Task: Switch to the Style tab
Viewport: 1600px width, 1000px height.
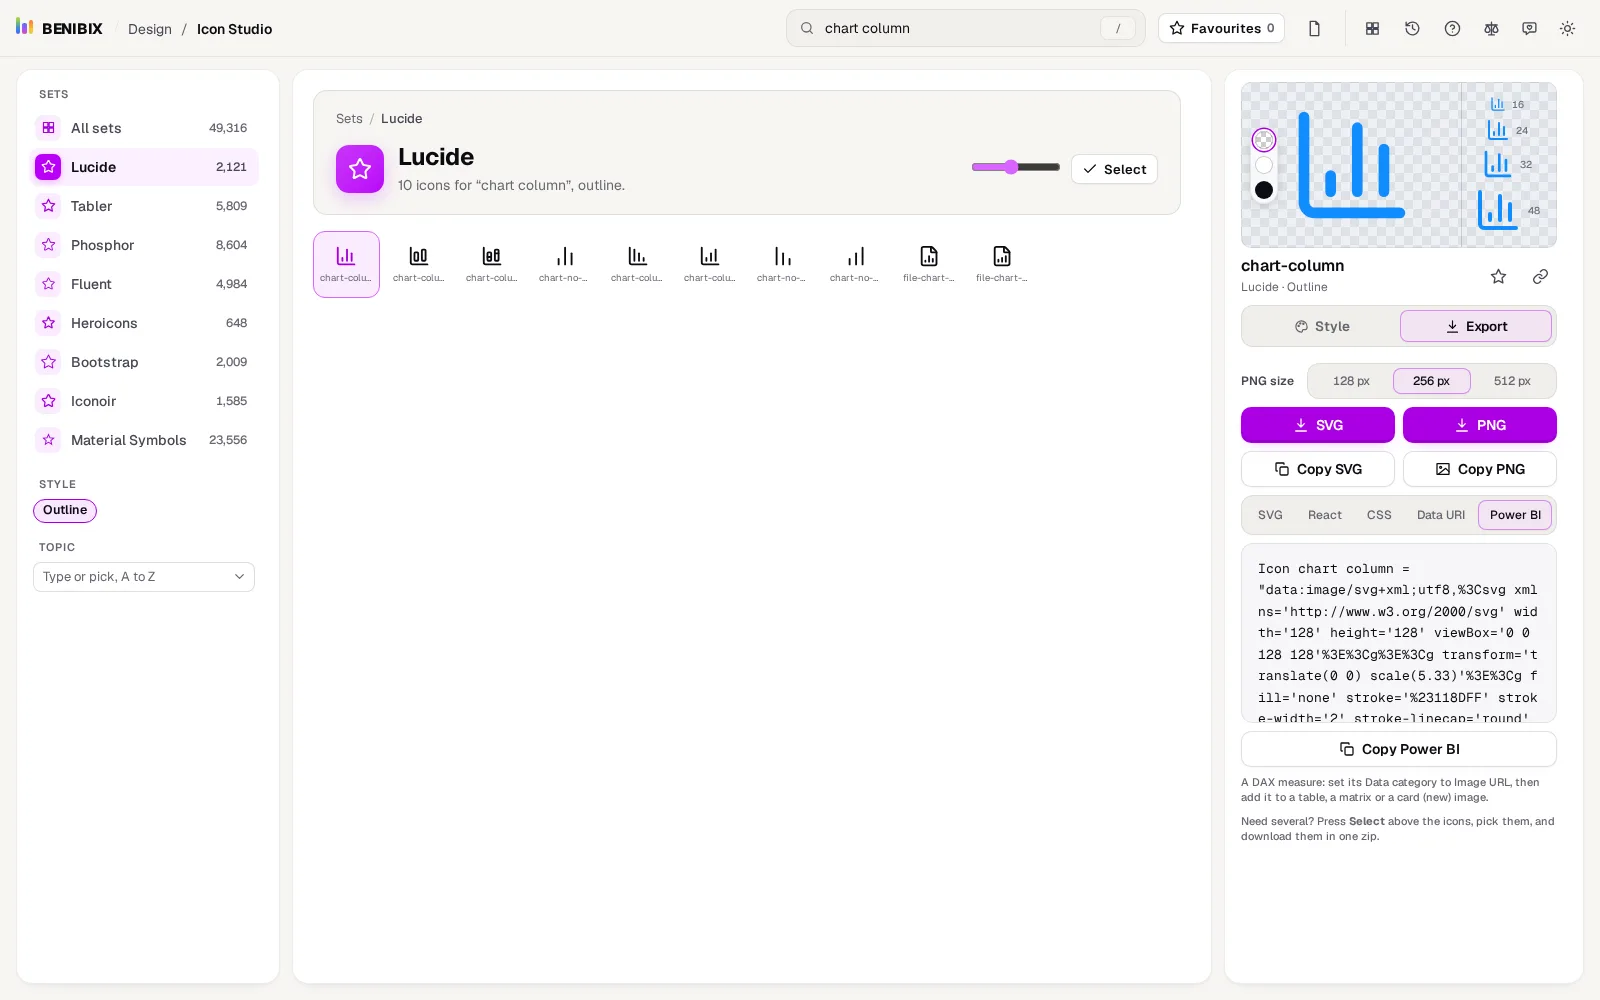Action: click(1322, 326)
